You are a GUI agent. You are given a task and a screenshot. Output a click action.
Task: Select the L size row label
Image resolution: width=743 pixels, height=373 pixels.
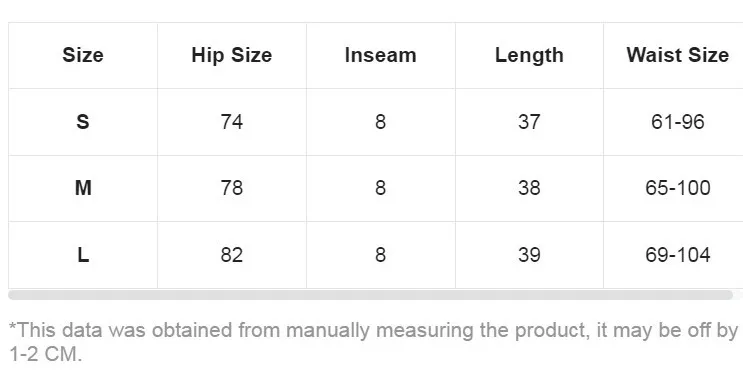pos(83,255)
